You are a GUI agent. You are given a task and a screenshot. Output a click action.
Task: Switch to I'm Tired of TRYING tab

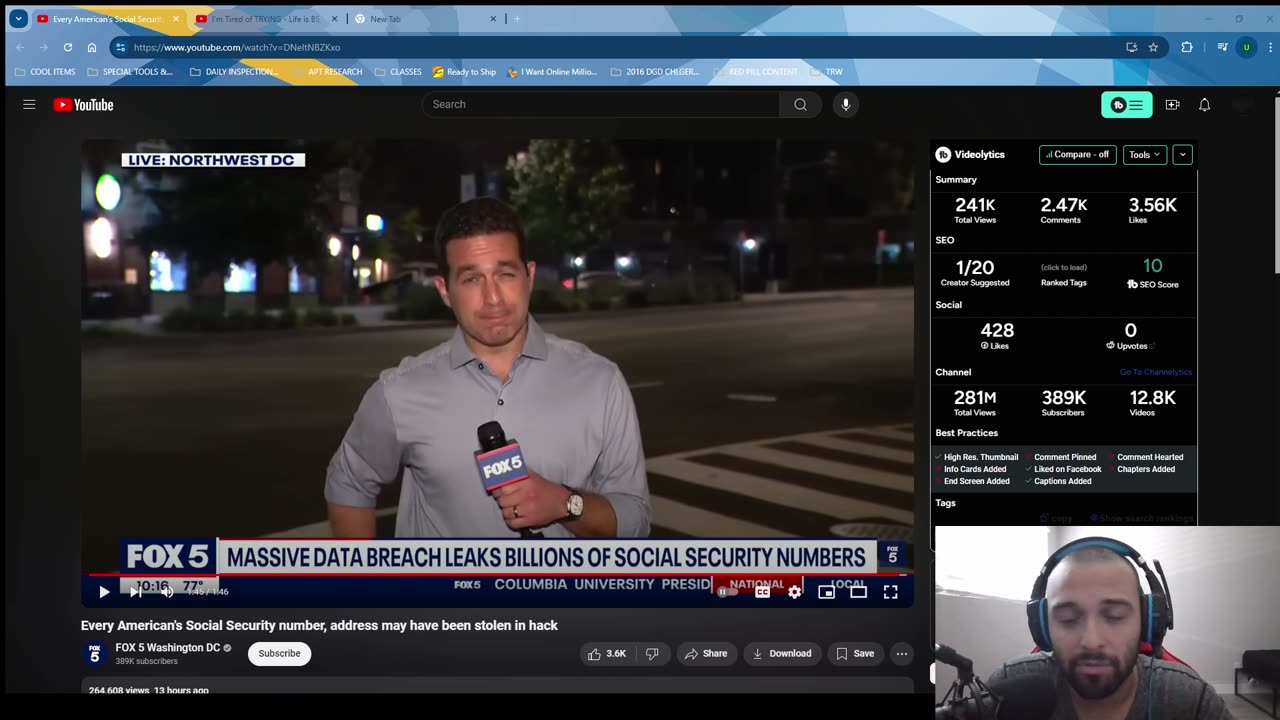coord(266,19)
